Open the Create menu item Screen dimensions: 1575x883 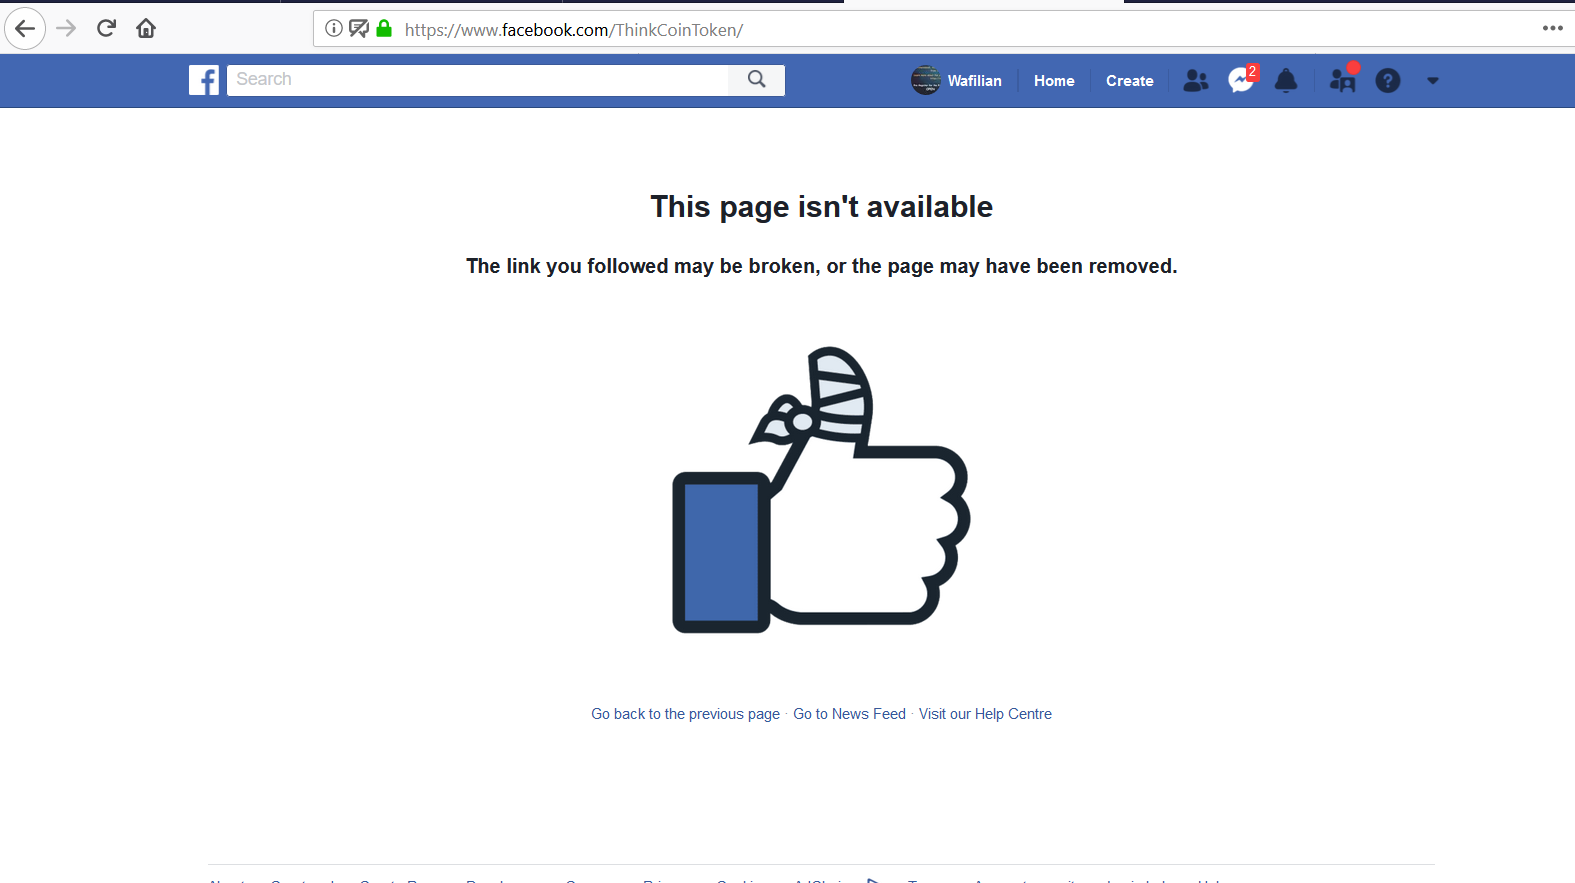coord(1130,81)
